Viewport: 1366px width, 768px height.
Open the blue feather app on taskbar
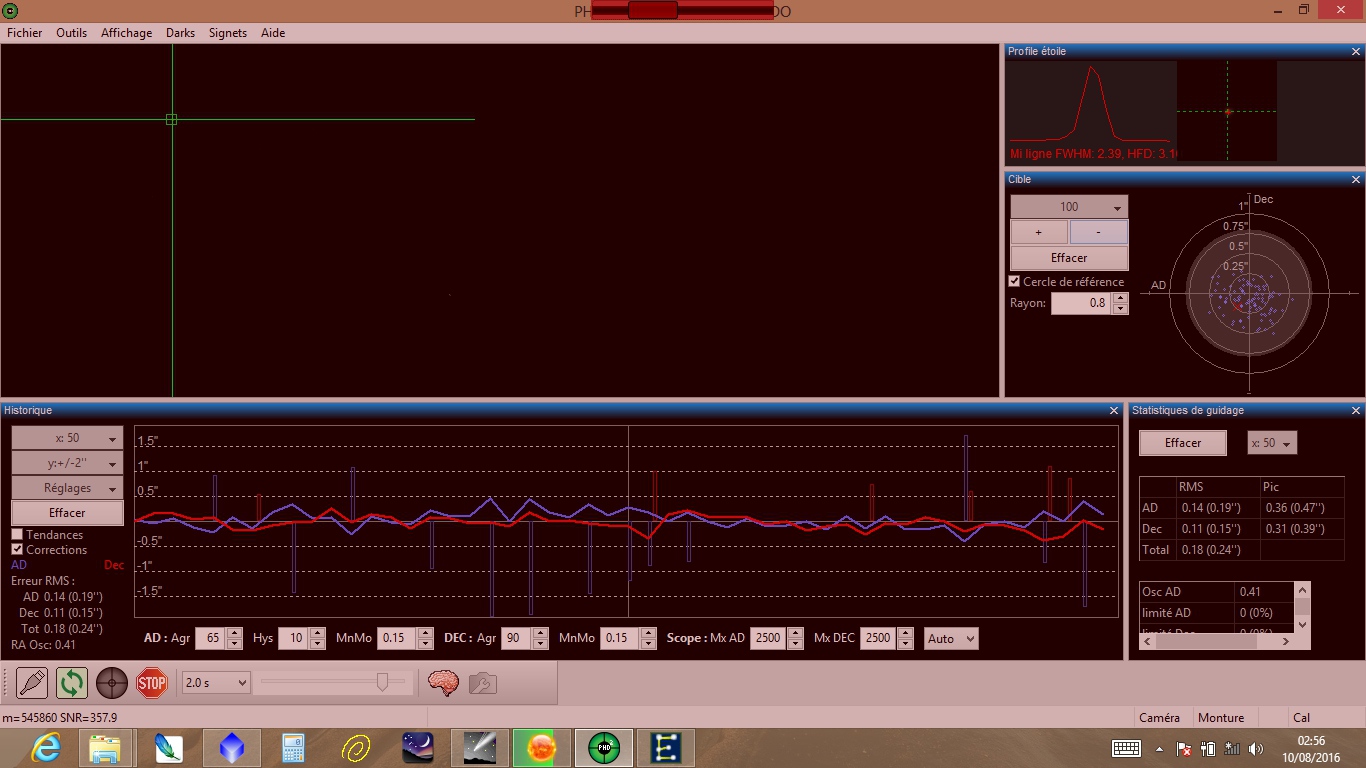point(169,748)
